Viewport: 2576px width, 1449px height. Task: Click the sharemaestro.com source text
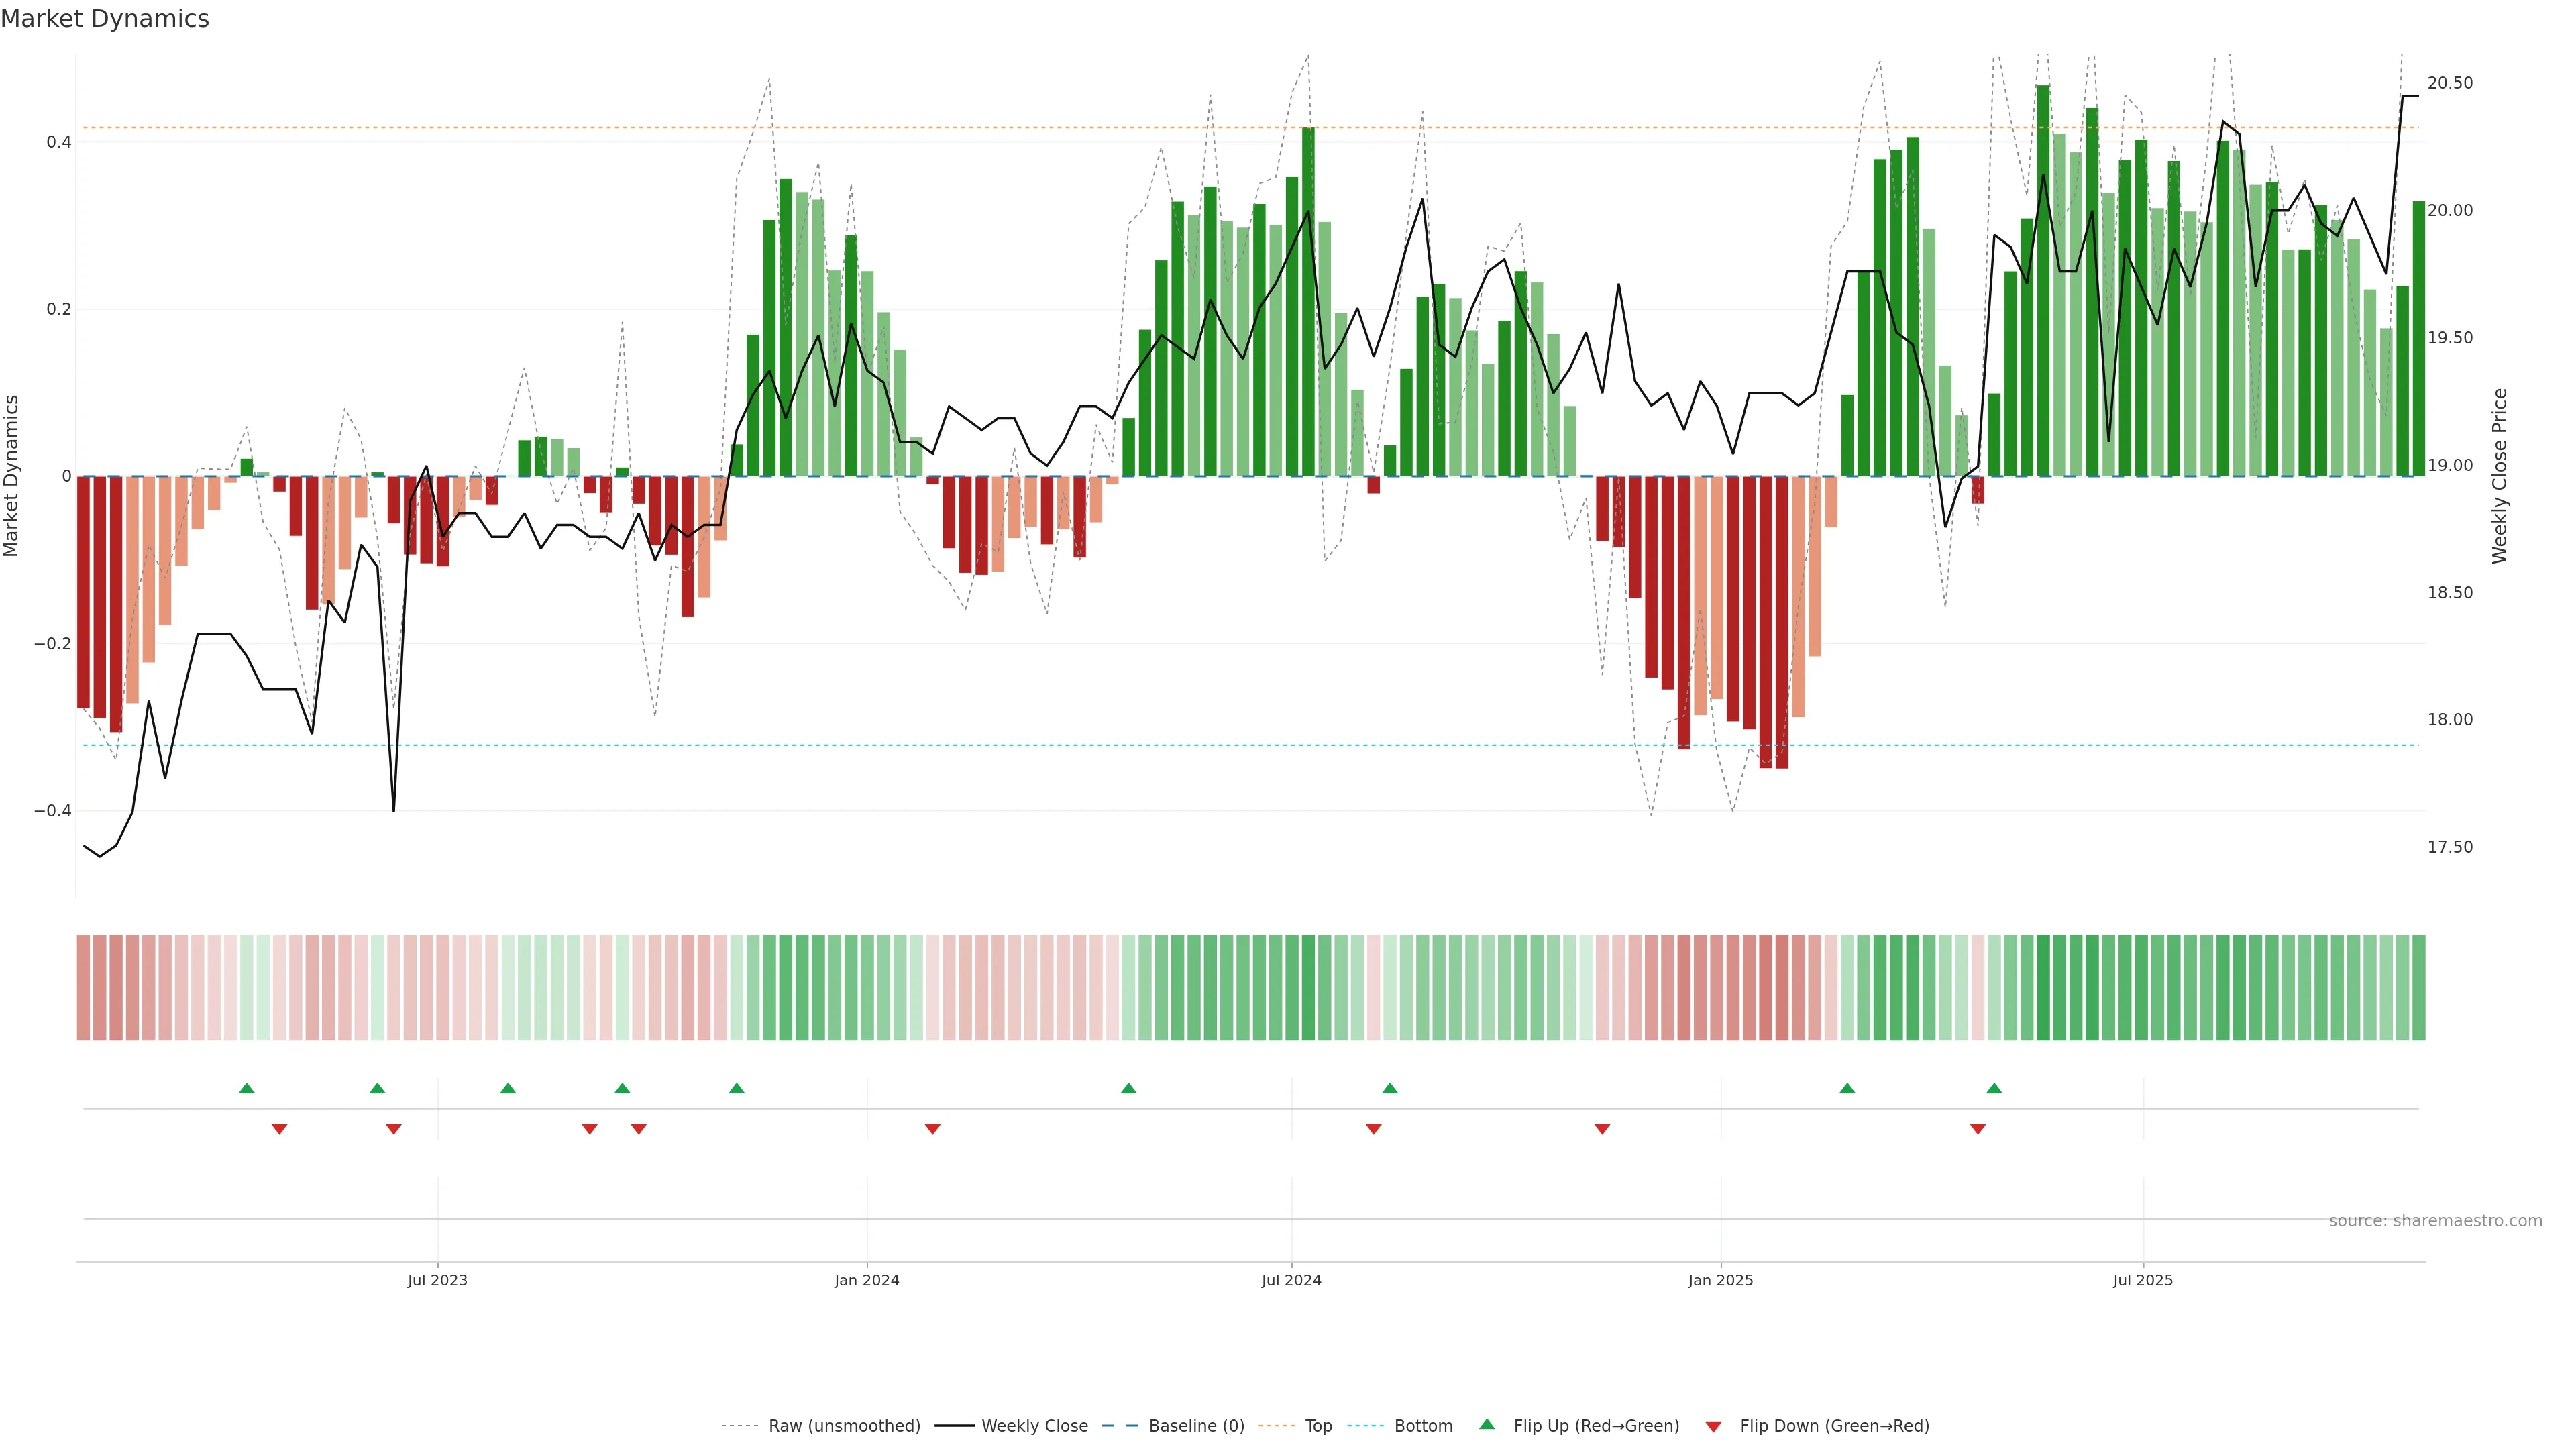(2435, 1221)
